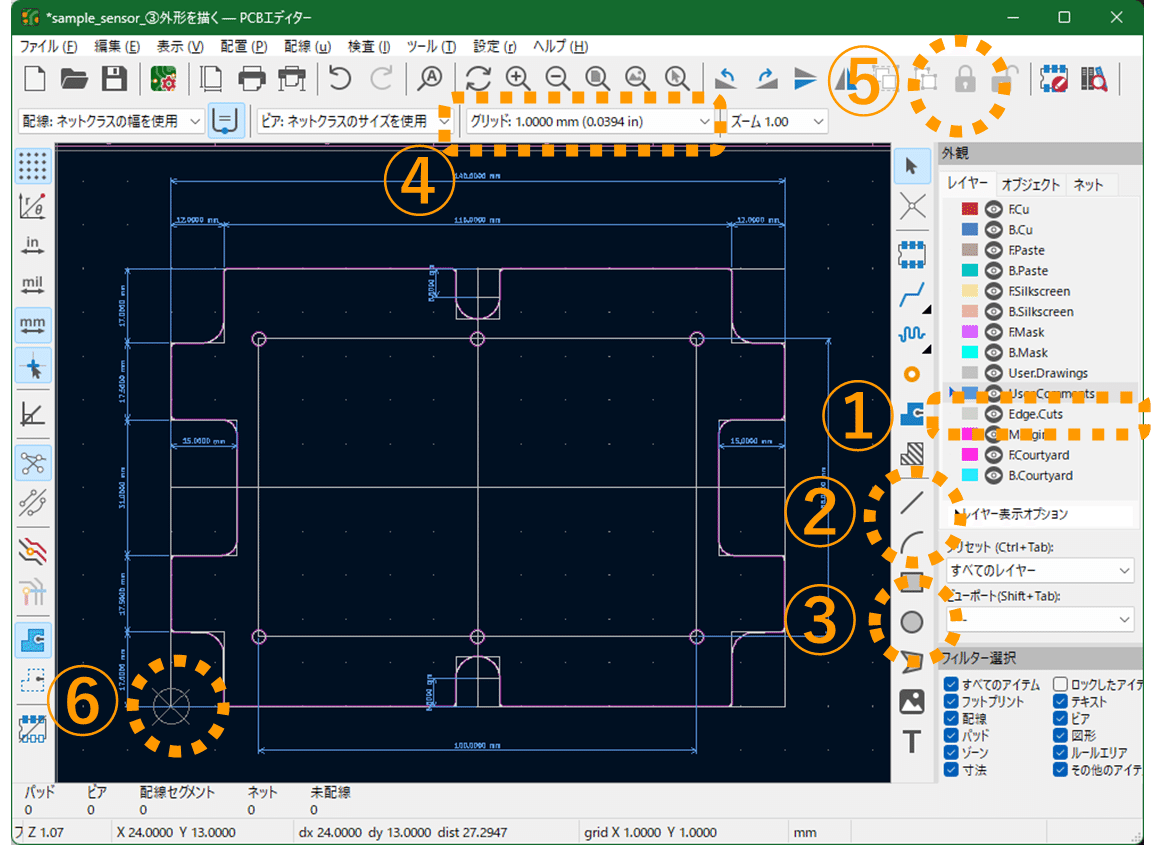The height and width of the screenshot is (845, 1151).
Task: Hide the F.Cu layer eye icon
Action: pos(993,209)
